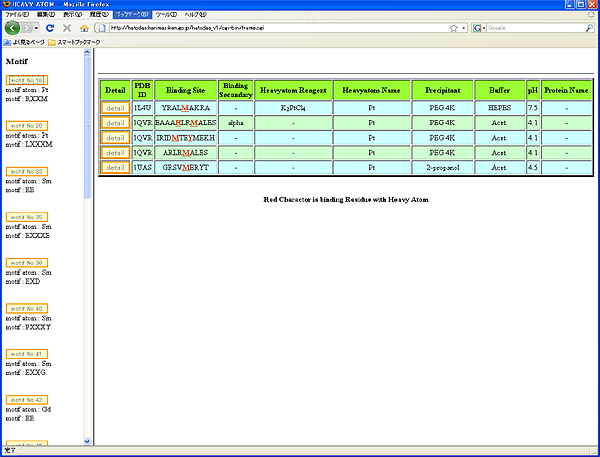Click the bookmark star in URL bar
The image size is (600, 457).
coord(453,28)
